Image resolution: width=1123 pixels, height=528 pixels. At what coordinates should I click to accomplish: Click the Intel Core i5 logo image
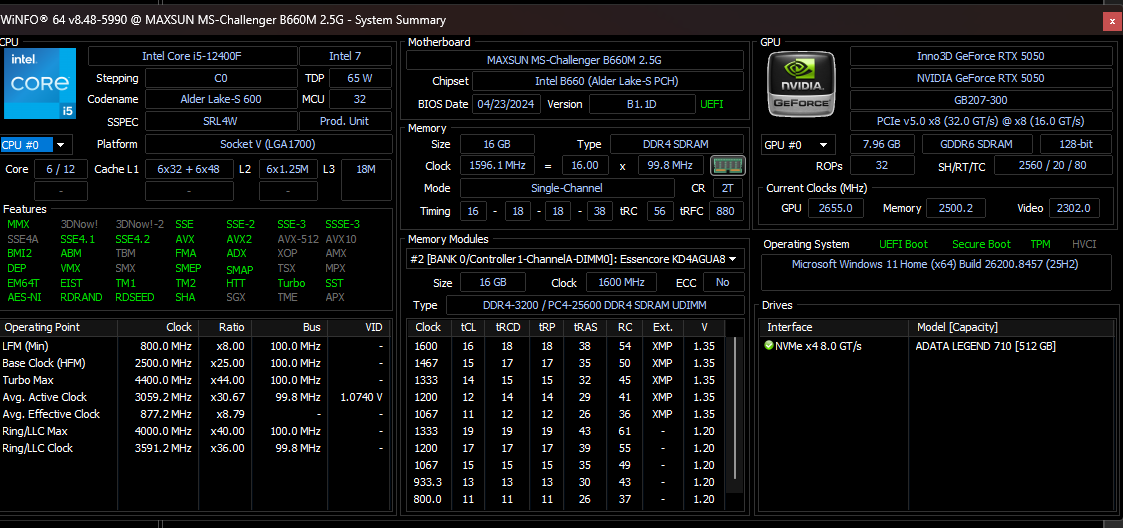40,83
